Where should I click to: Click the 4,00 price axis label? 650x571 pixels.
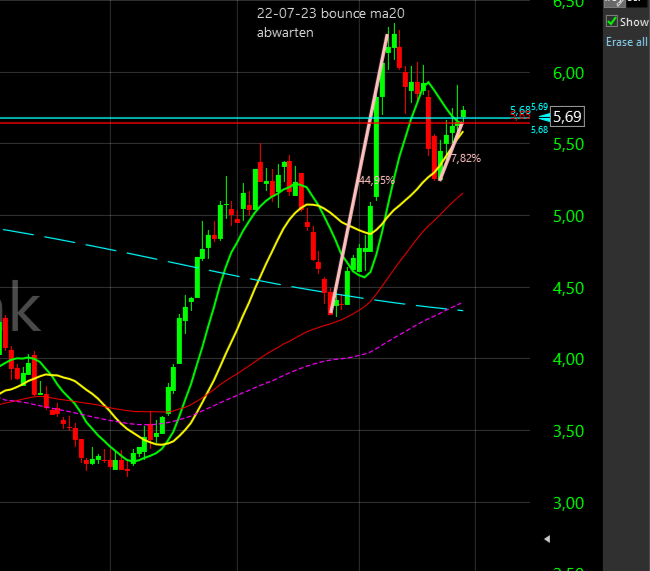(x=568, y=359)
